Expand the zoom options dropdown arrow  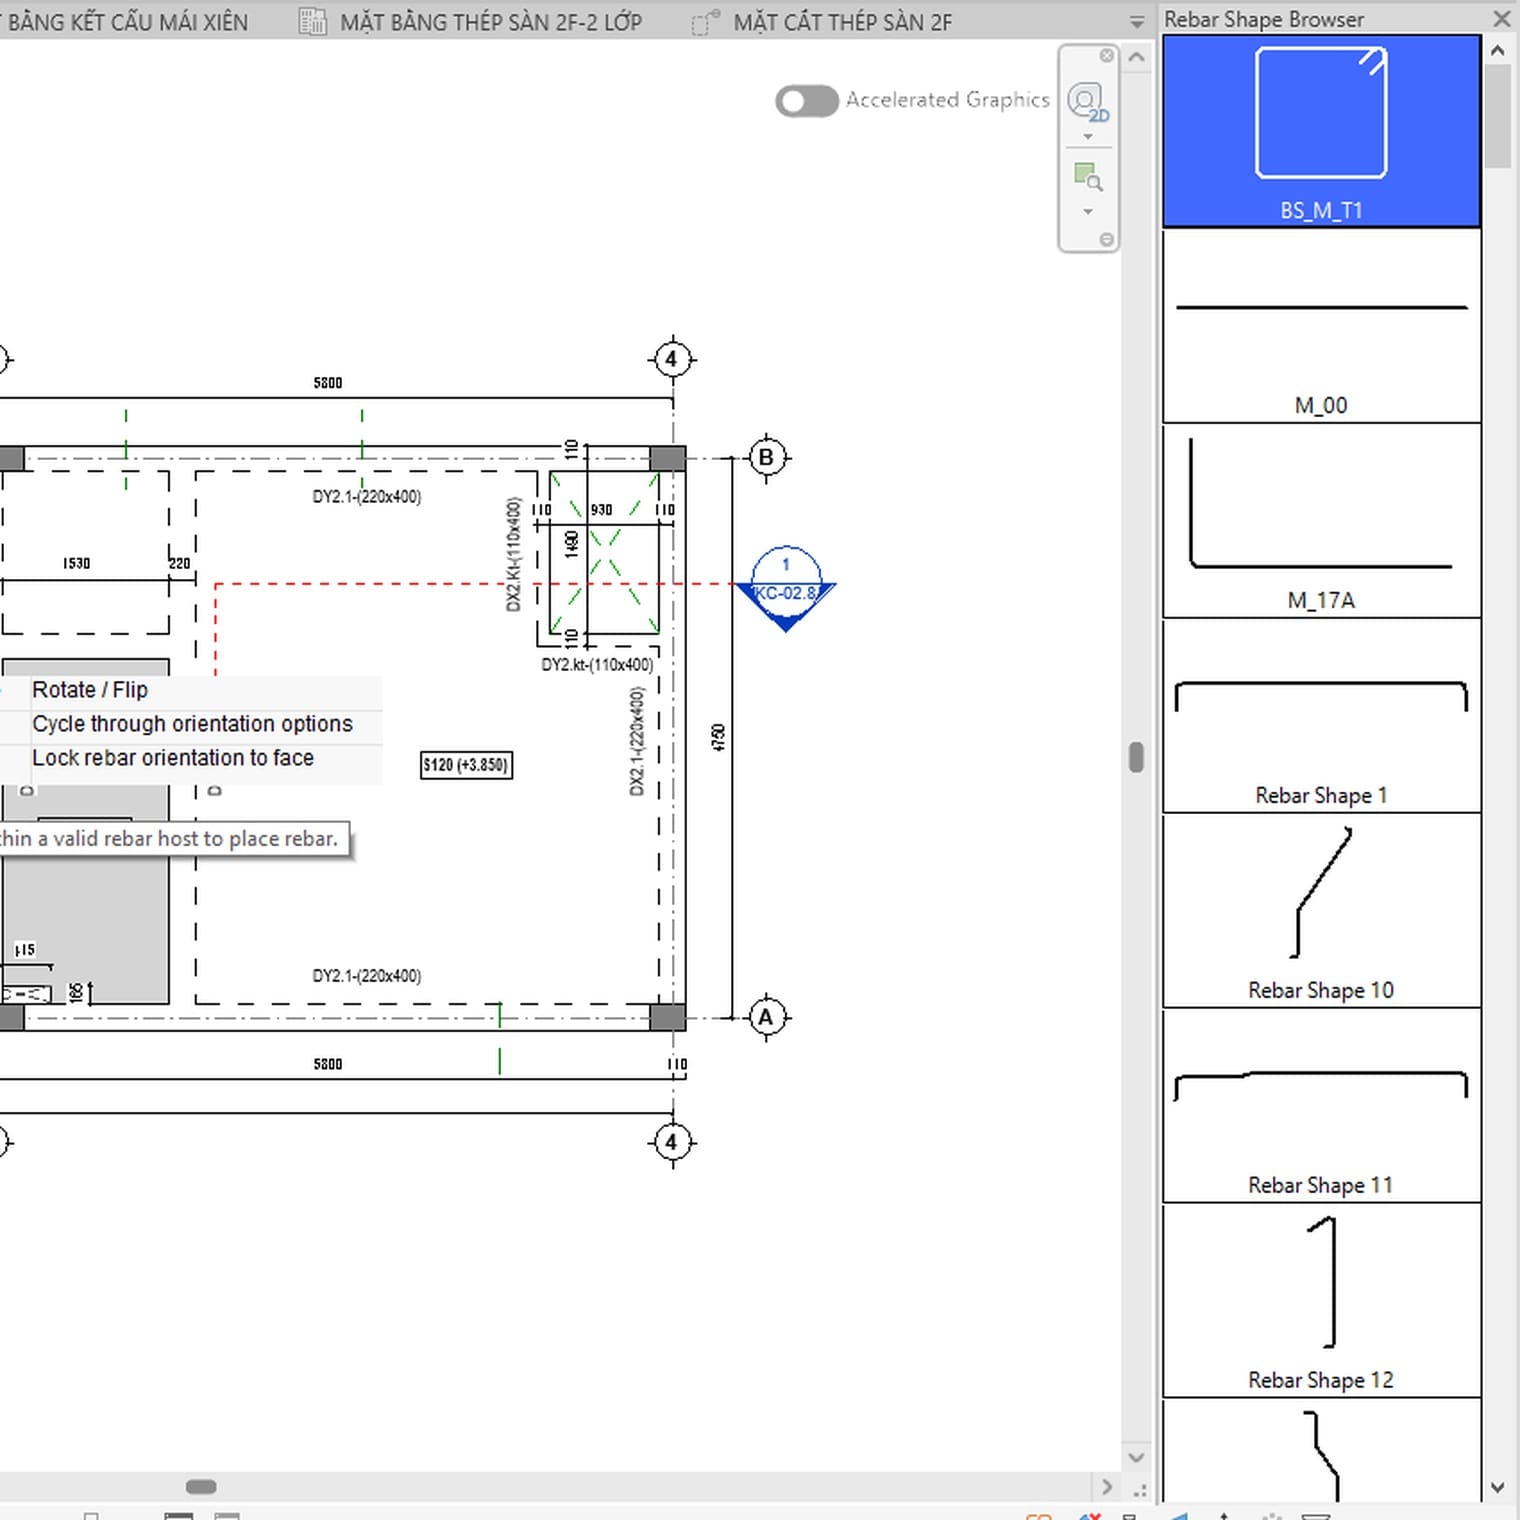click(1088, 212)
